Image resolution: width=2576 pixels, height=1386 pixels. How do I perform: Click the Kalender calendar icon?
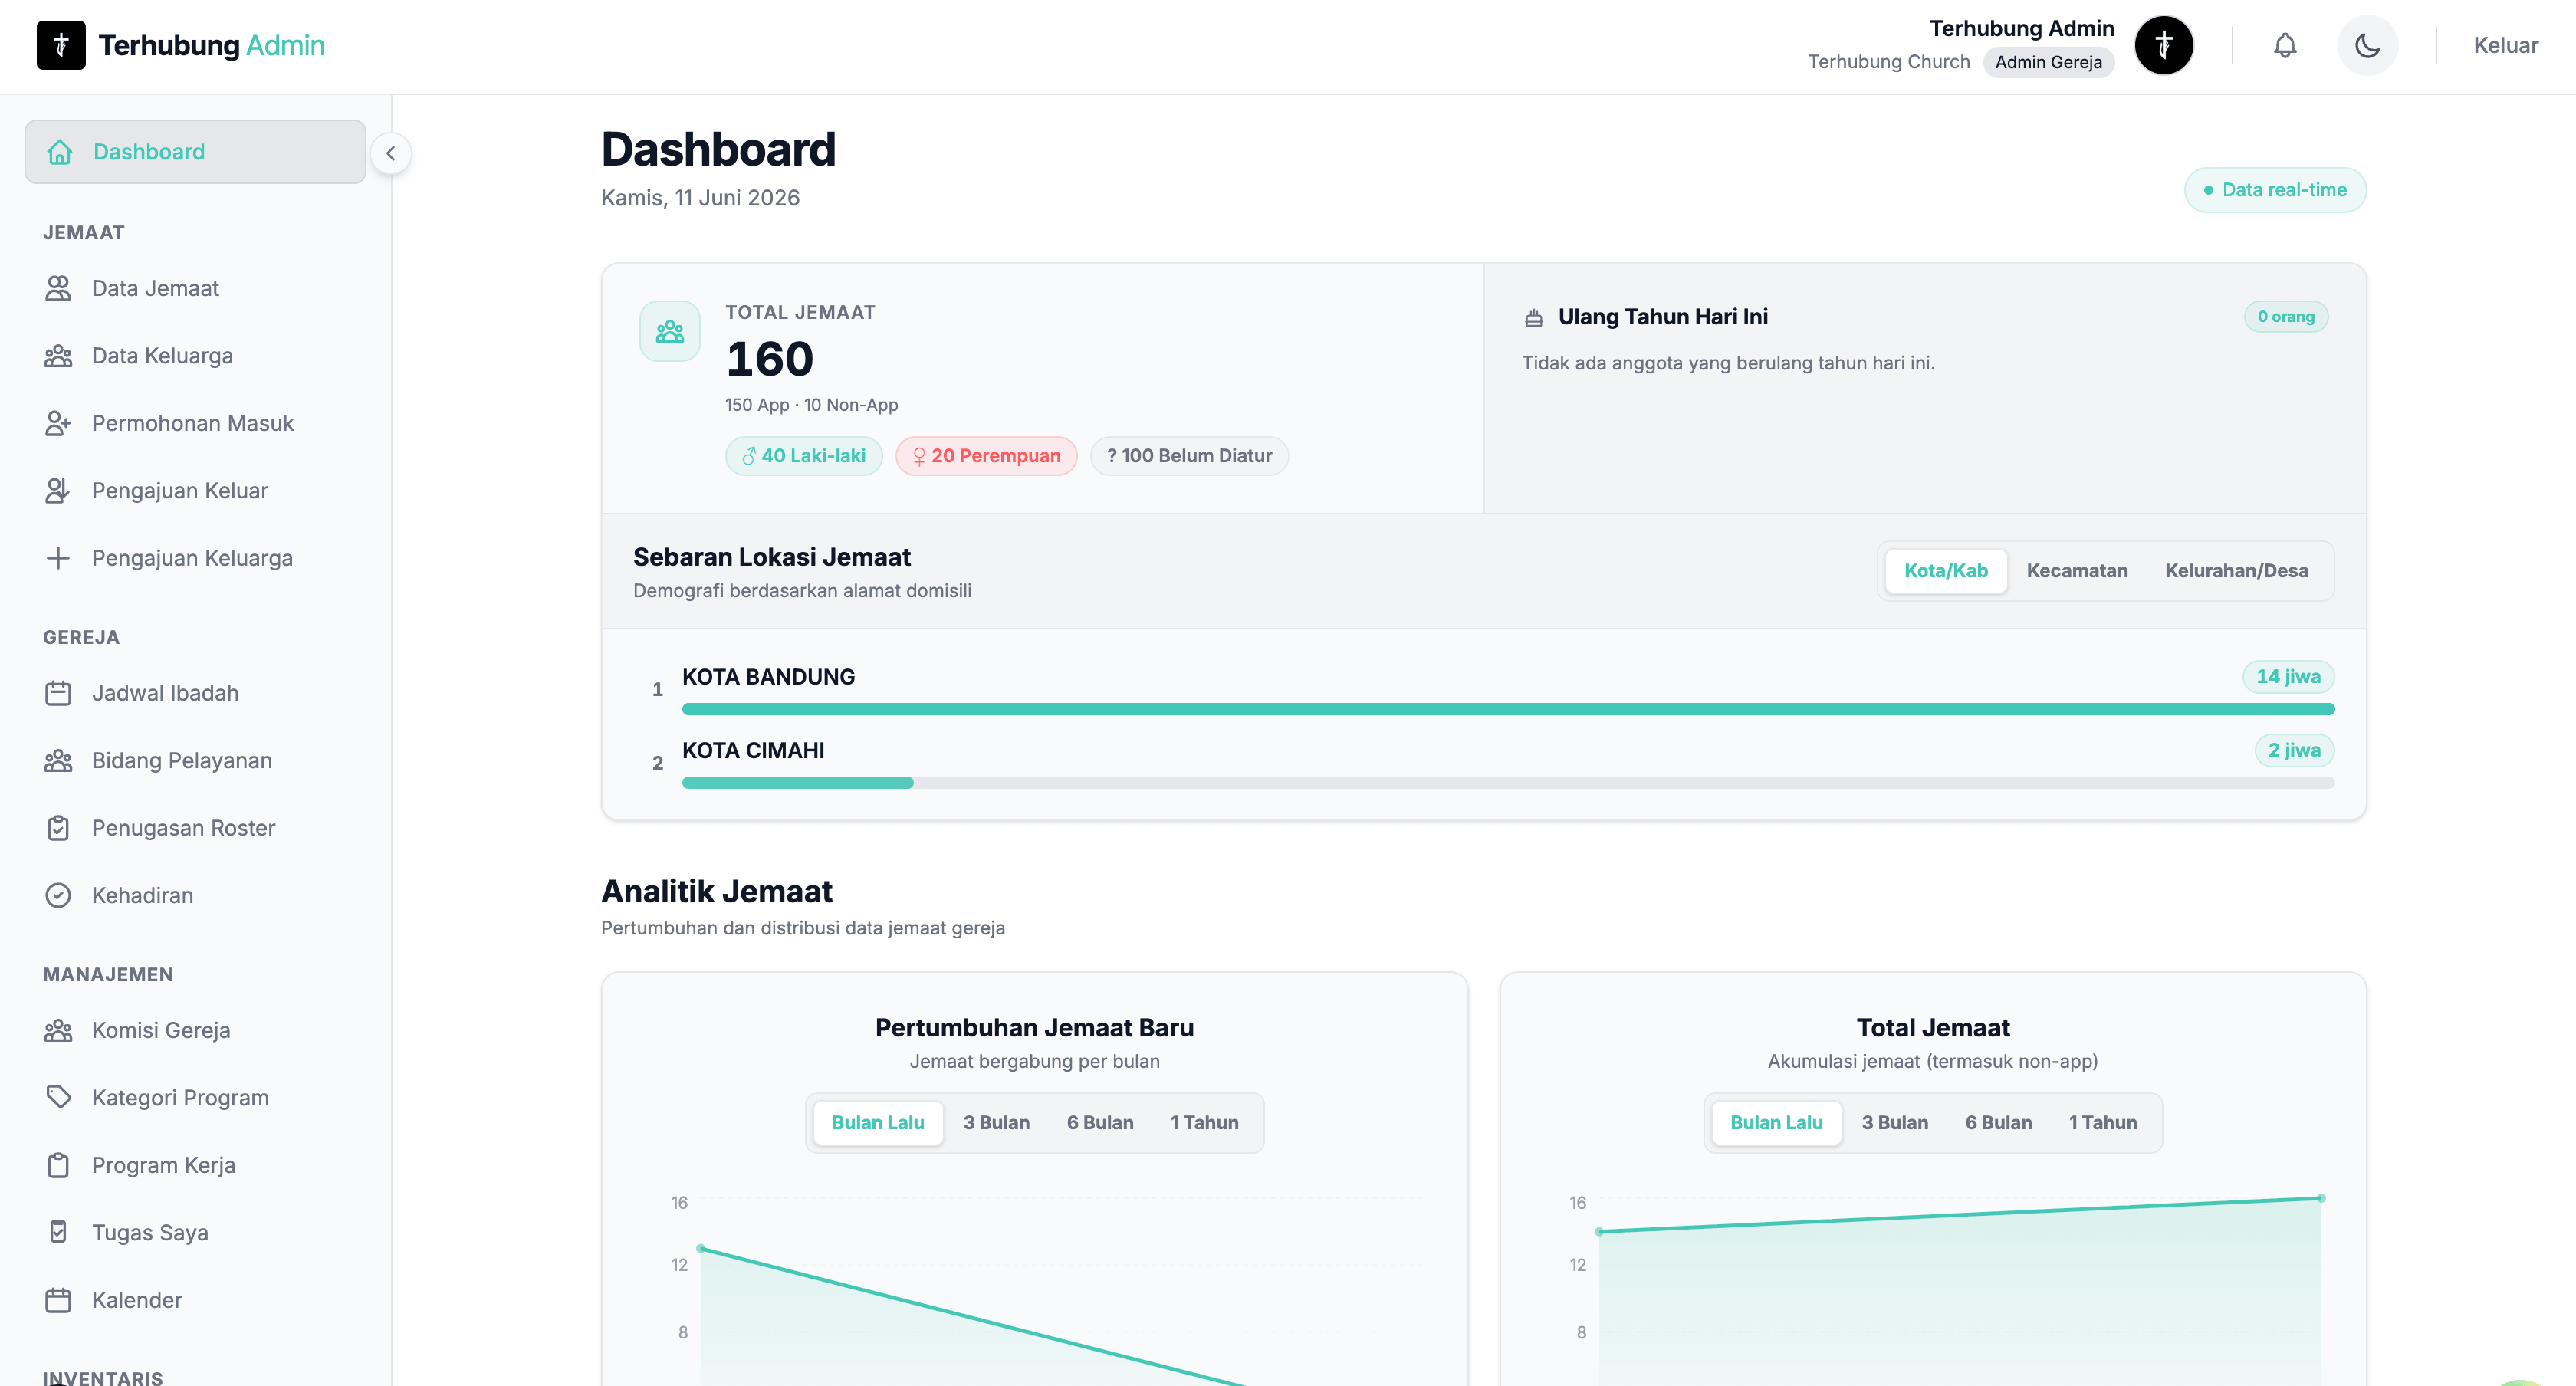point(58,1300)
